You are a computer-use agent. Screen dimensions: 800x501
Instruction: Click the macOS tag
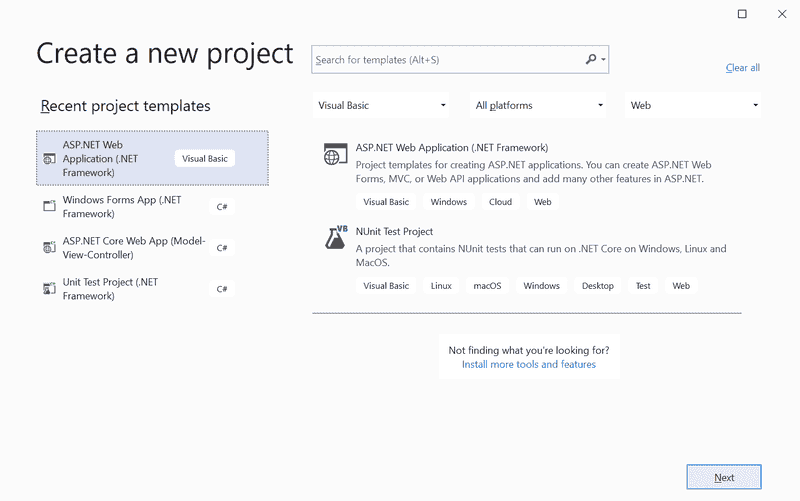[x=487, y=286]
